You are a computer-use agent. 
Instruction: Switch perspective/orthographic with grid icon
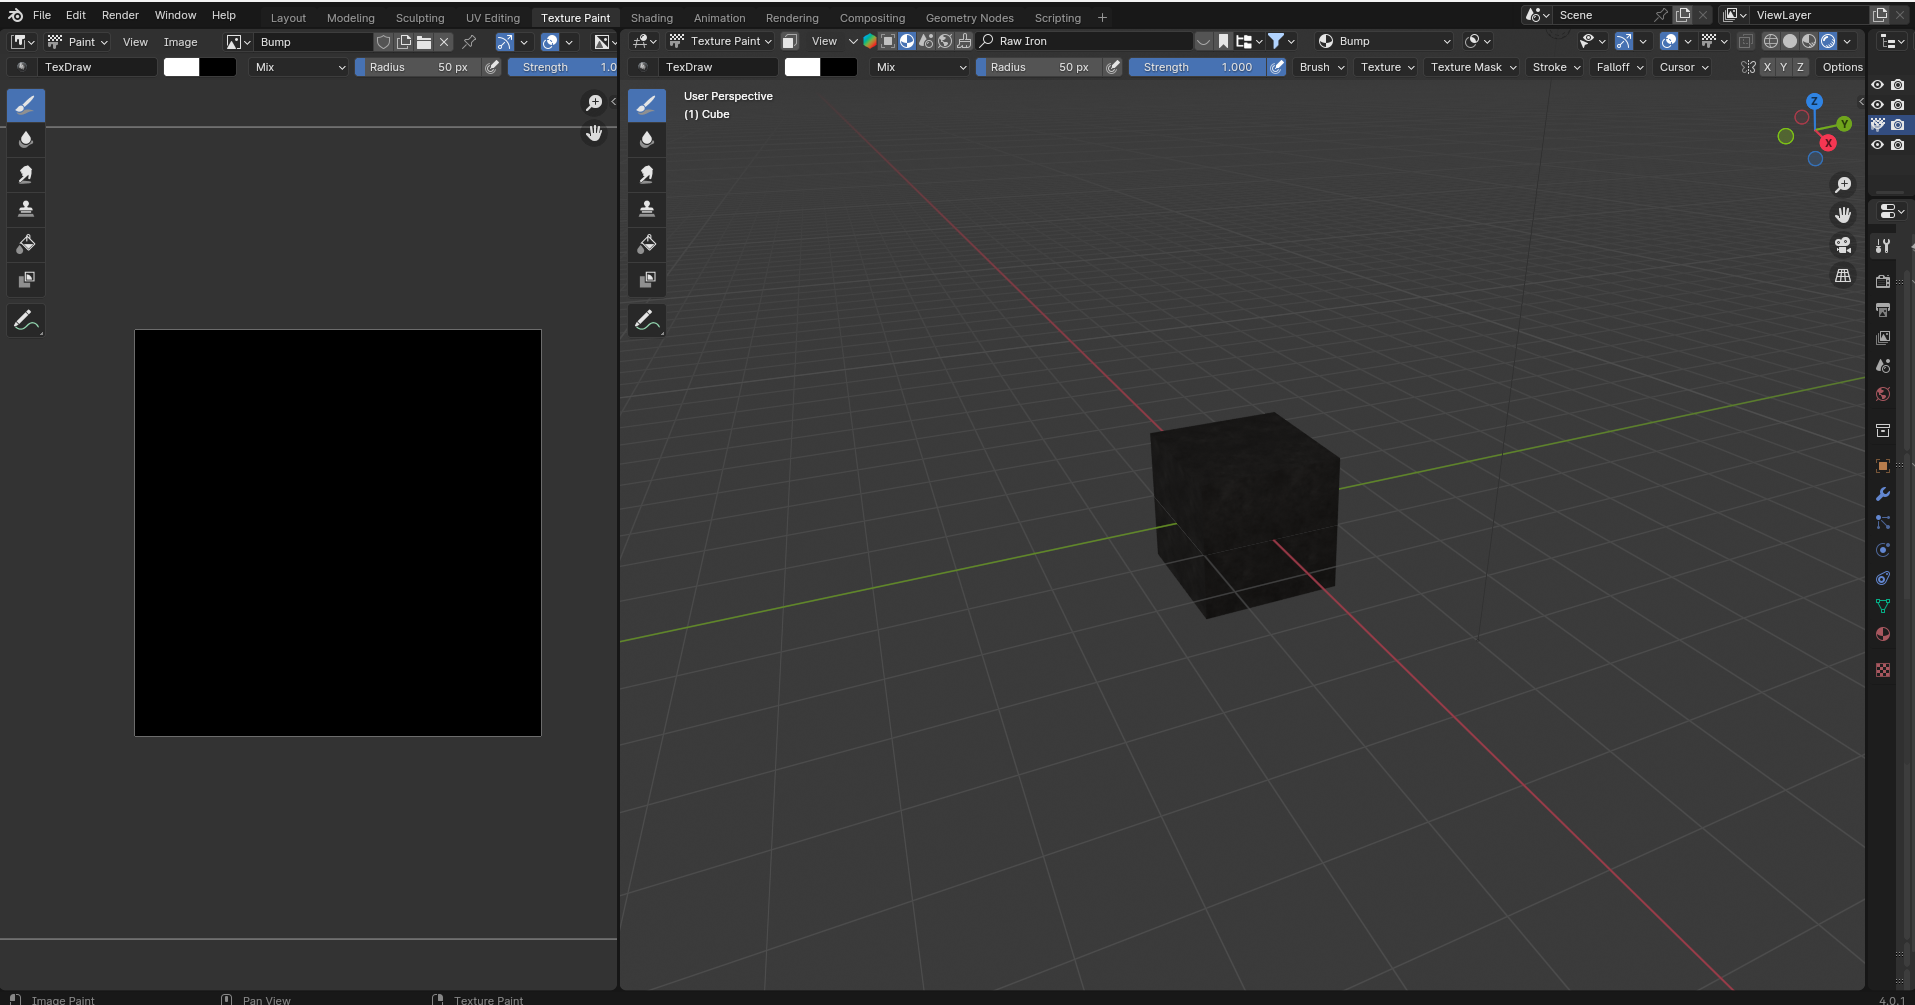coord(1843,275)
